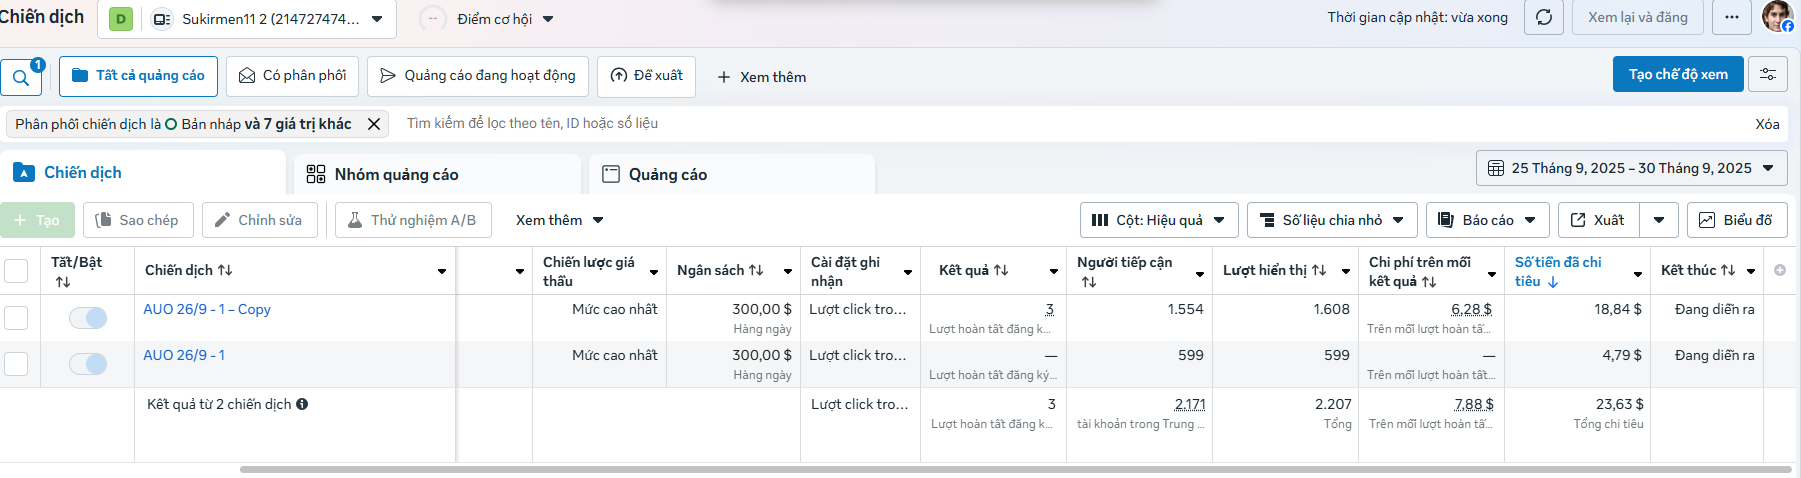Click the refresh data icon
Screen dimensions: 1801x478
1544,18
